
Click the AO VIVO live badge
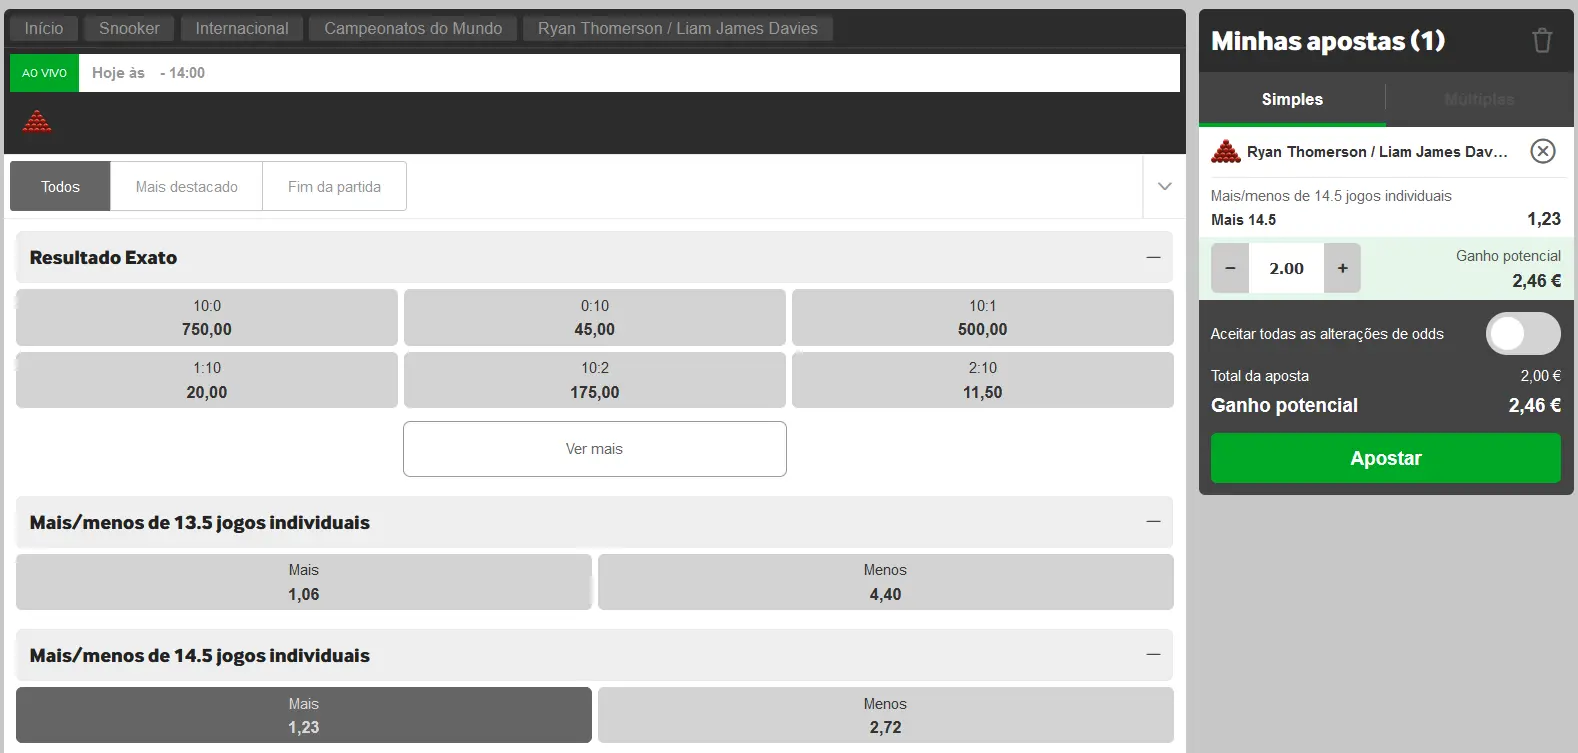tap(44, 73)
